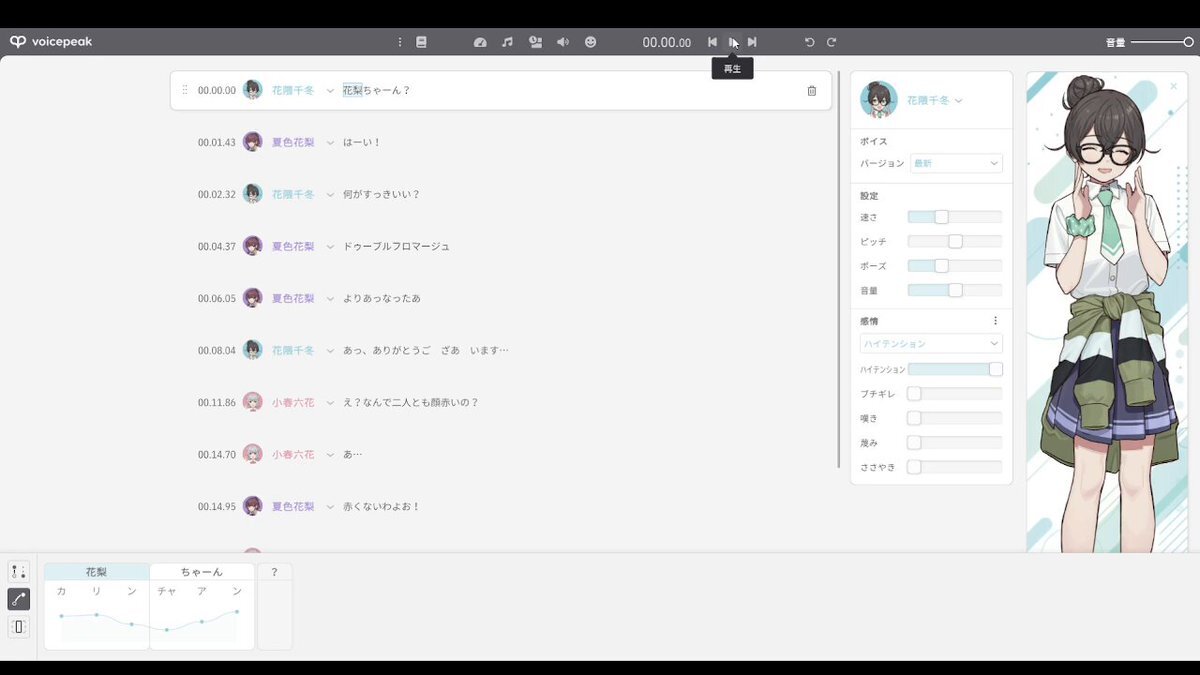Adjust the ピッチ pitch slider
Image resolution: width=1200 pixels, height=675 pixels.
click(954, 241)
